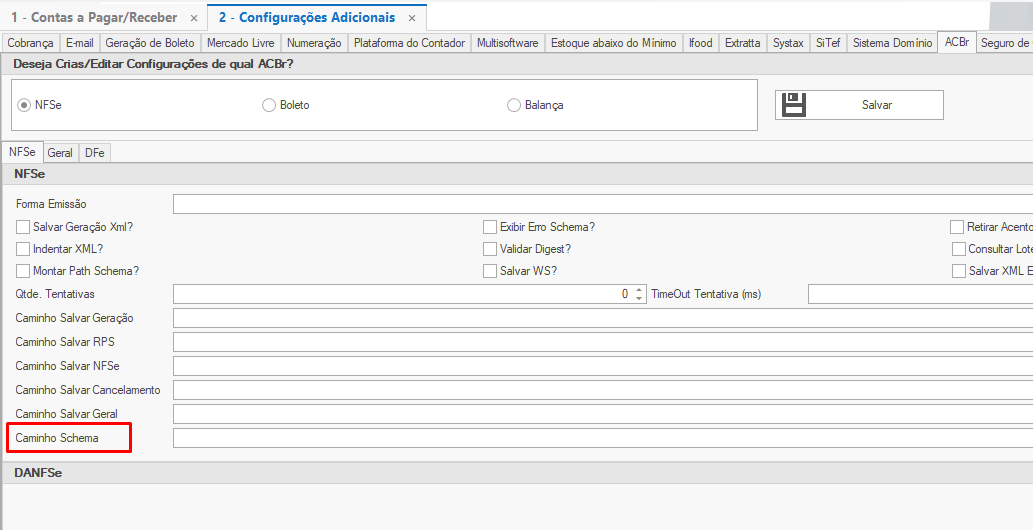Click the Caminho Schema input field
This screenshot has height=530, width=1033.
pyautogui.click(x=600, y=438)
